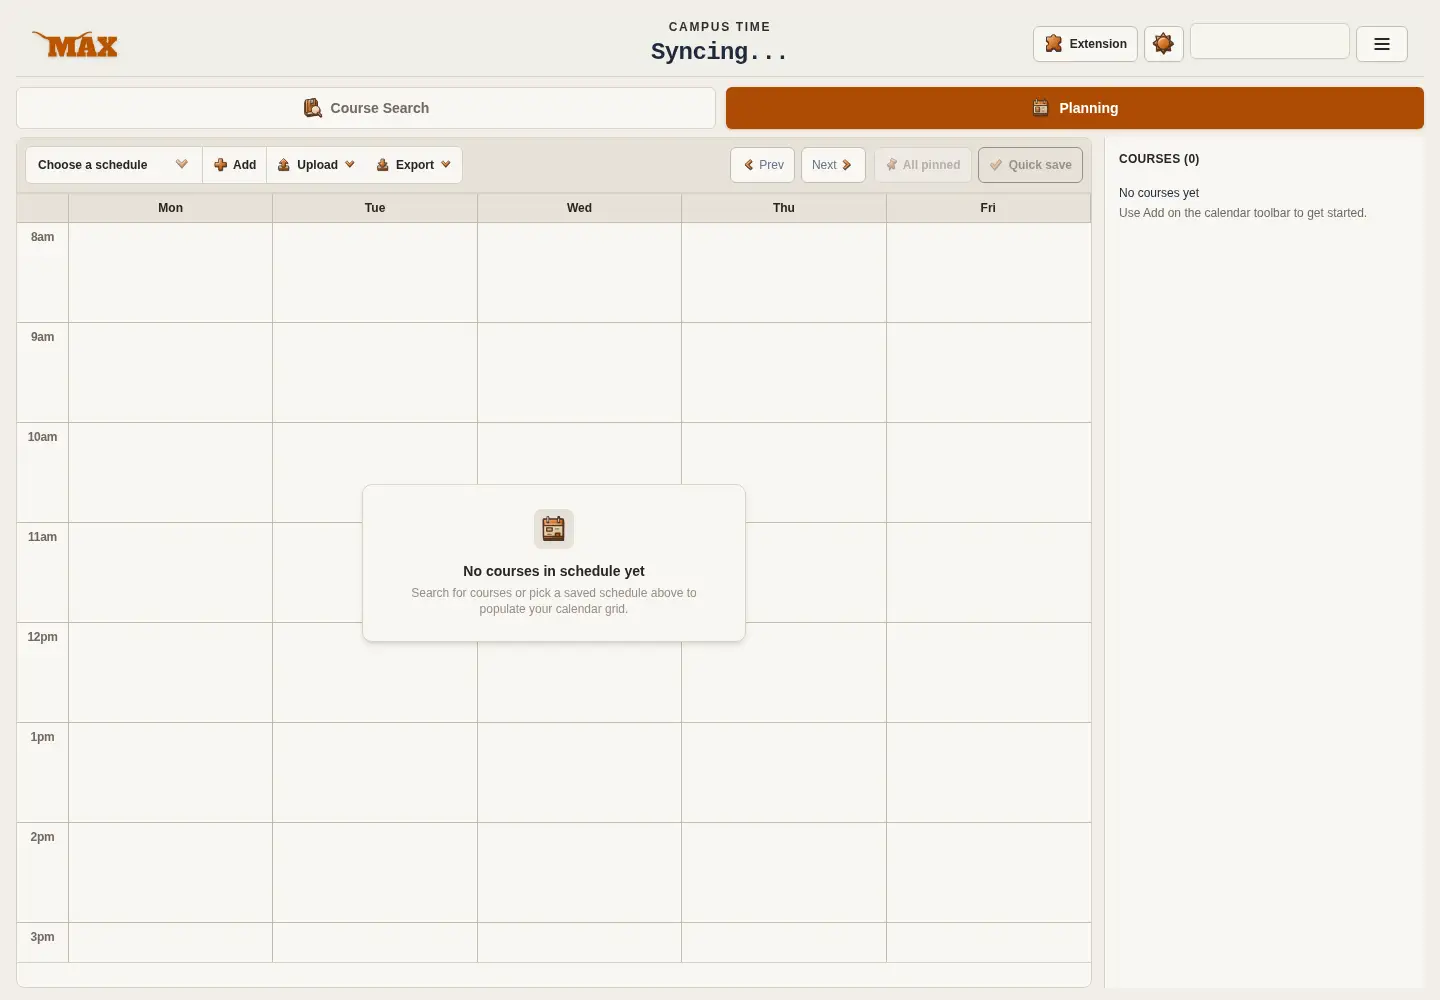
Task: Open the Extension button
Action: pos(1085,44)
